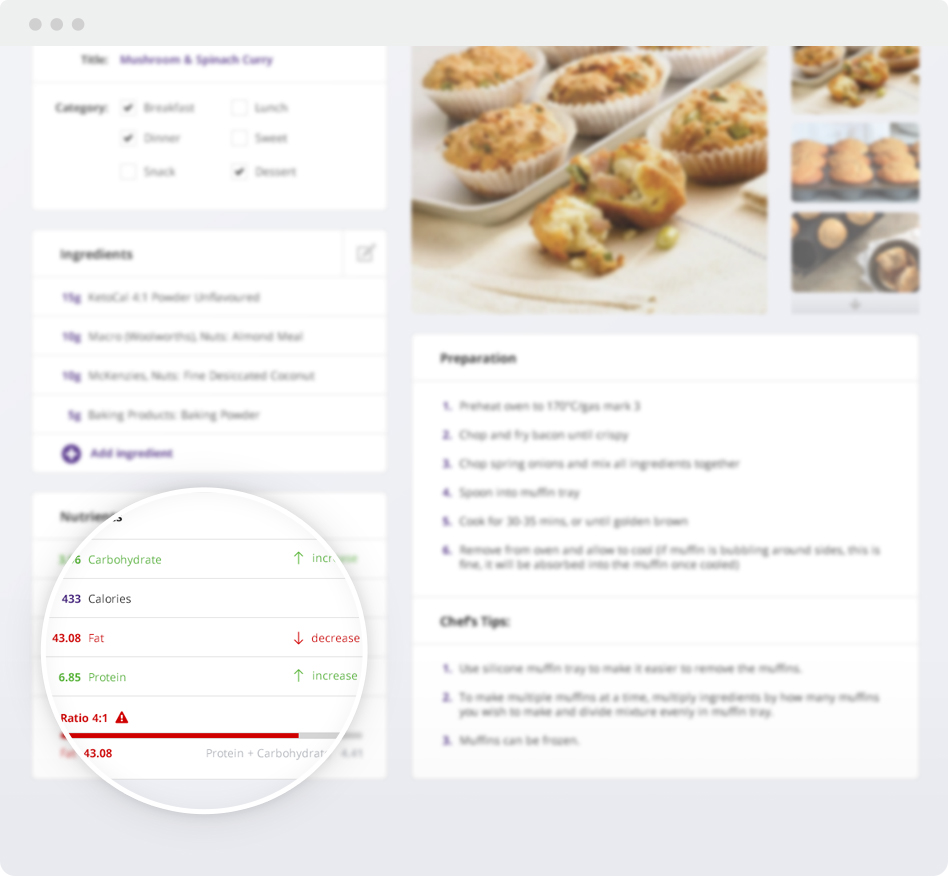Enable the Lunch category checkbox
Image resolution: width=948 pixels, height=876 pixels.
click(239, 108)
